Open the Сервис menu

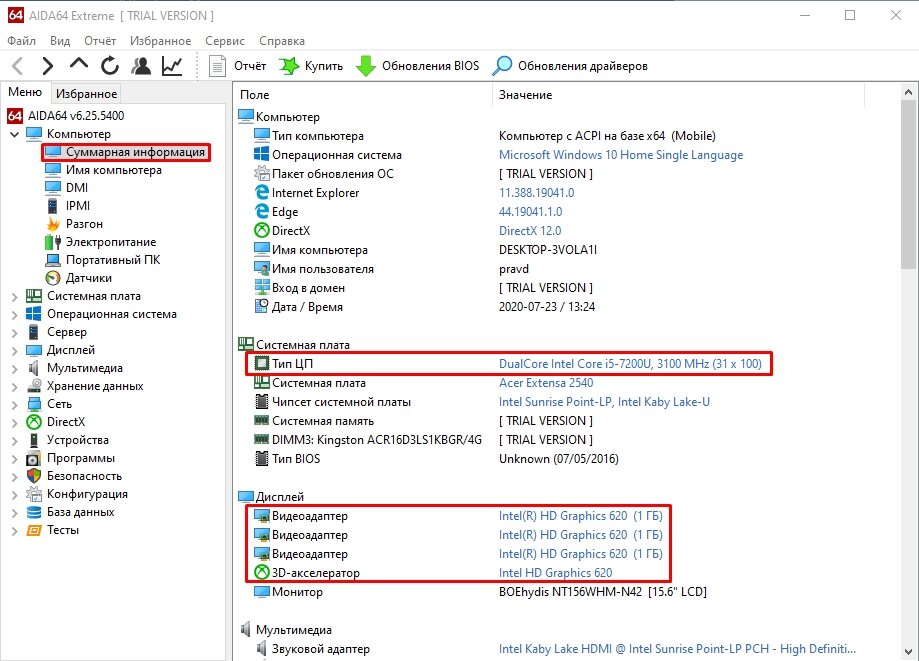click(x=224, y=40)
